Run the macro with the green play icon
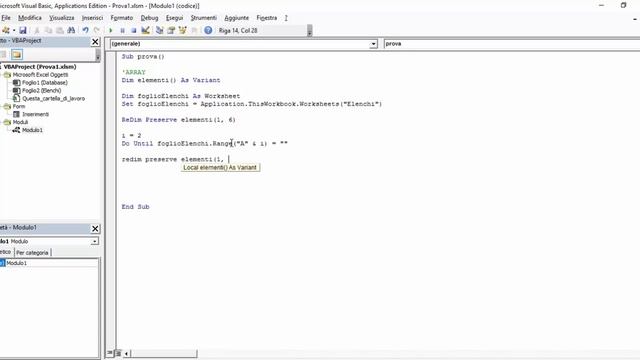The width and height of the screenshot is (640, 360). 111,30
